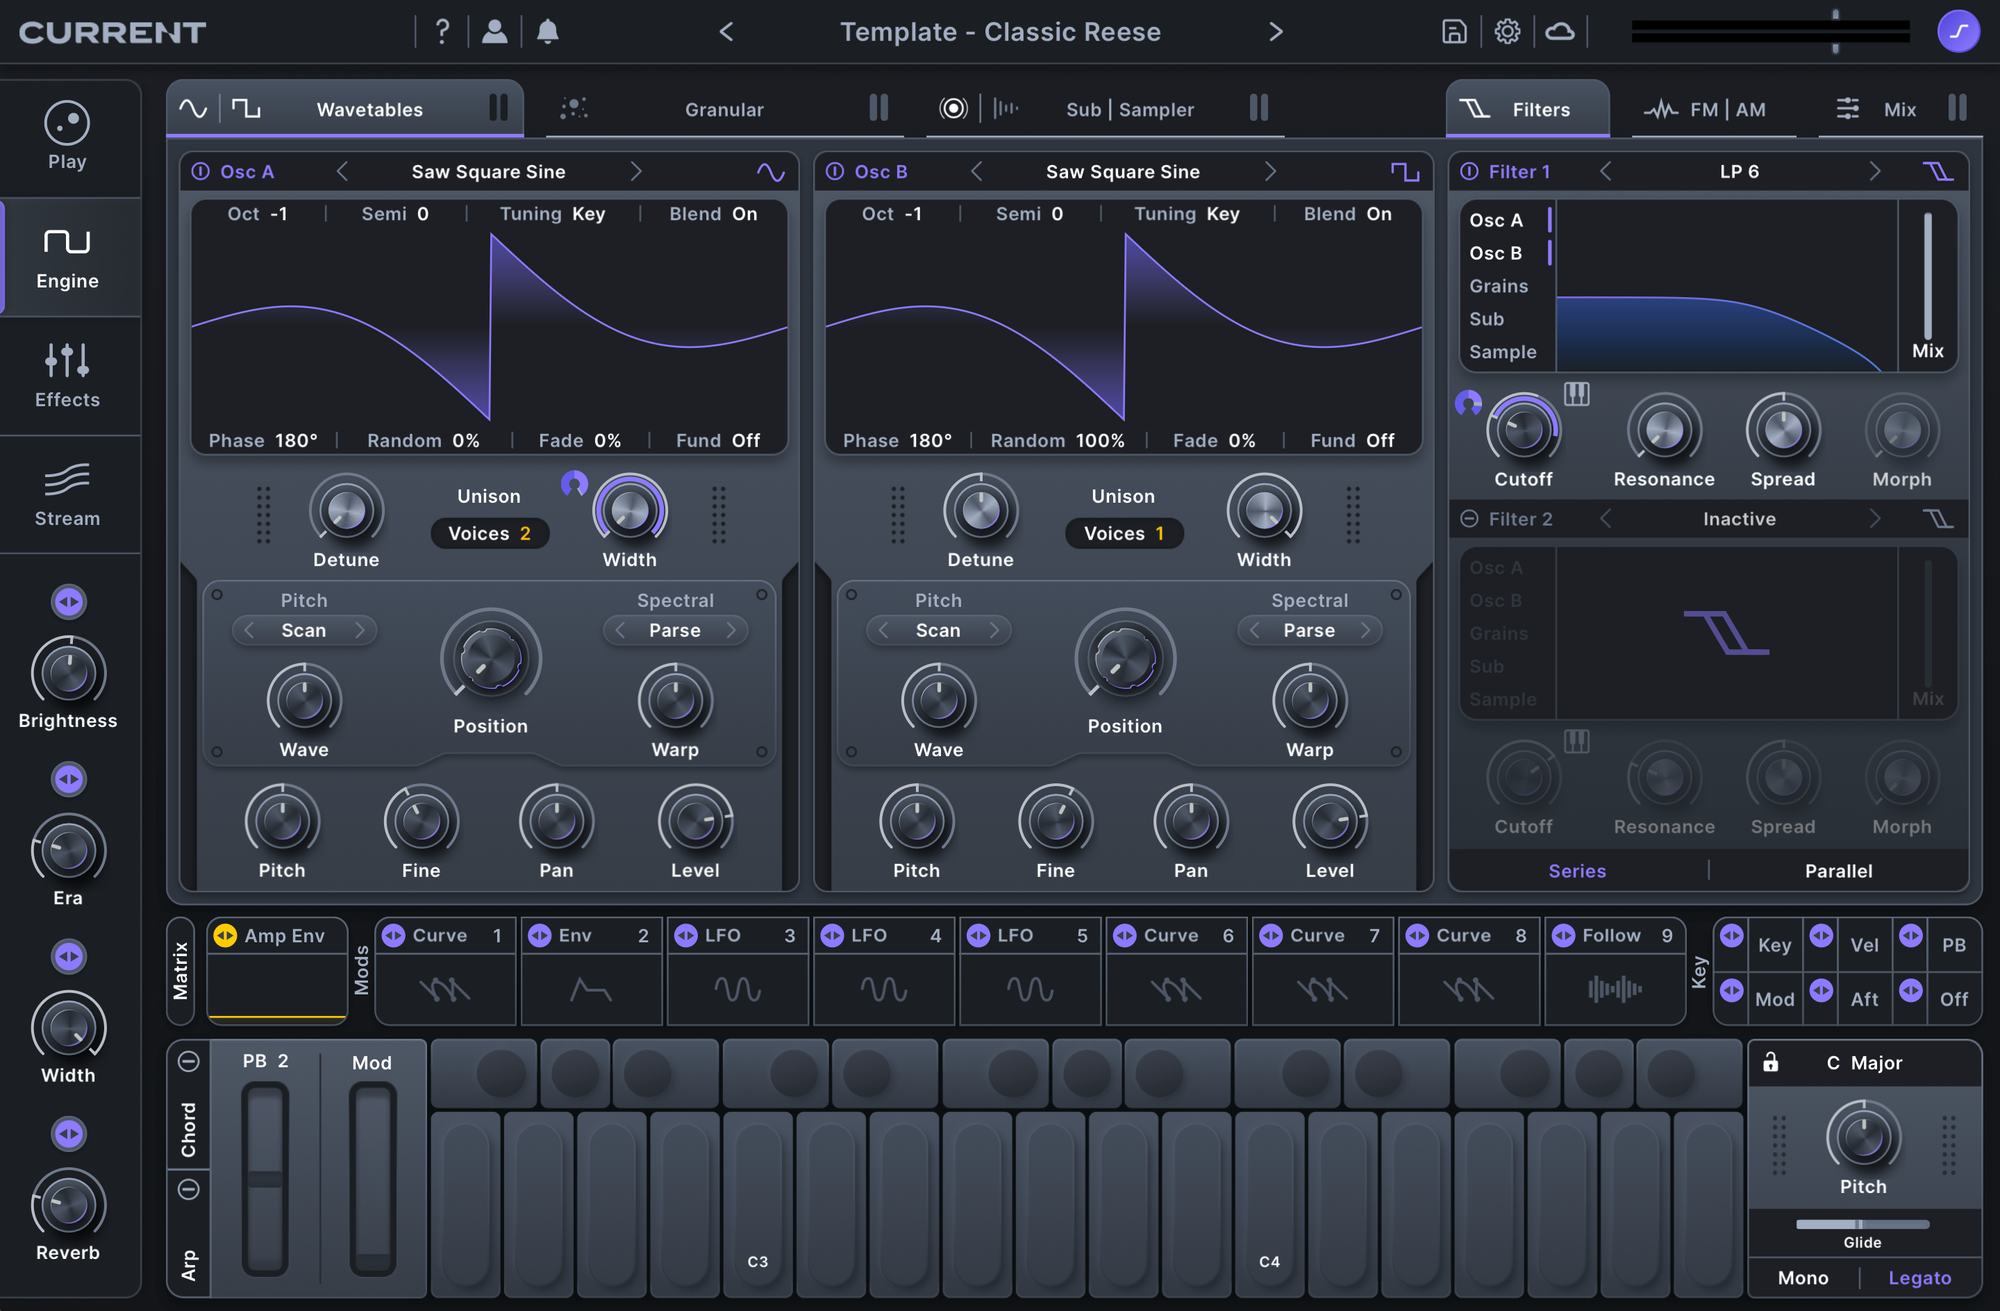This screenshot has width=2000, height=1311.
Task: Click the lock icon beside C Major
Action: (x=1770, y=1062)
